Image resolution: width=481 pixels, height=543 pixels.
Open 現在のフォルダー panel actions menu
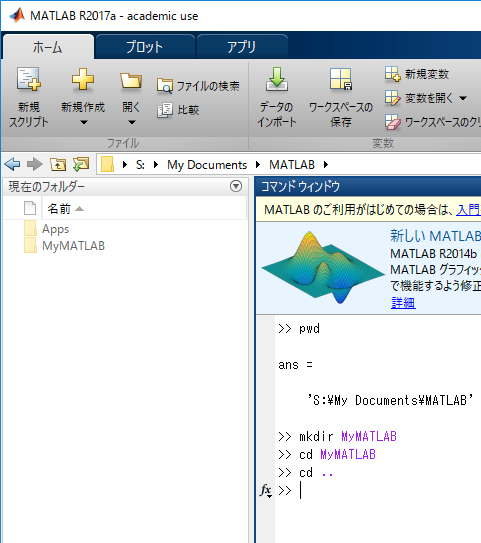tap(236, 186)
